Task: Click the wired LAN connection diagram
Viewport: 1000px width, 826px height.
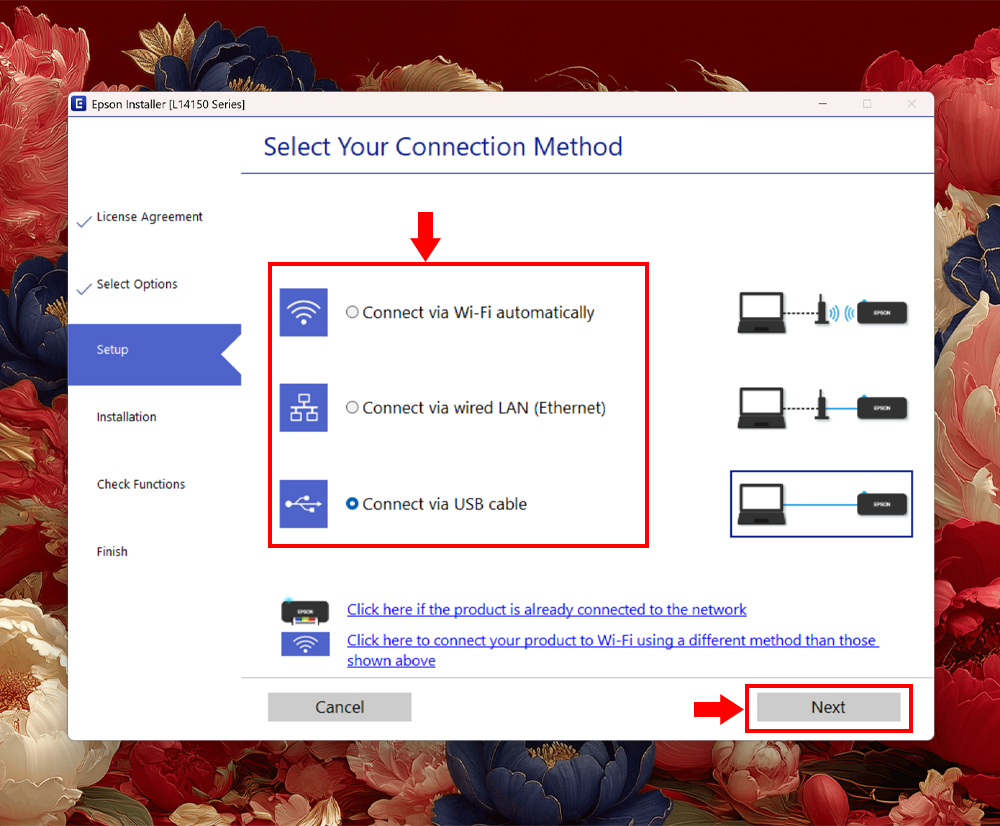Action: (822, 408)
